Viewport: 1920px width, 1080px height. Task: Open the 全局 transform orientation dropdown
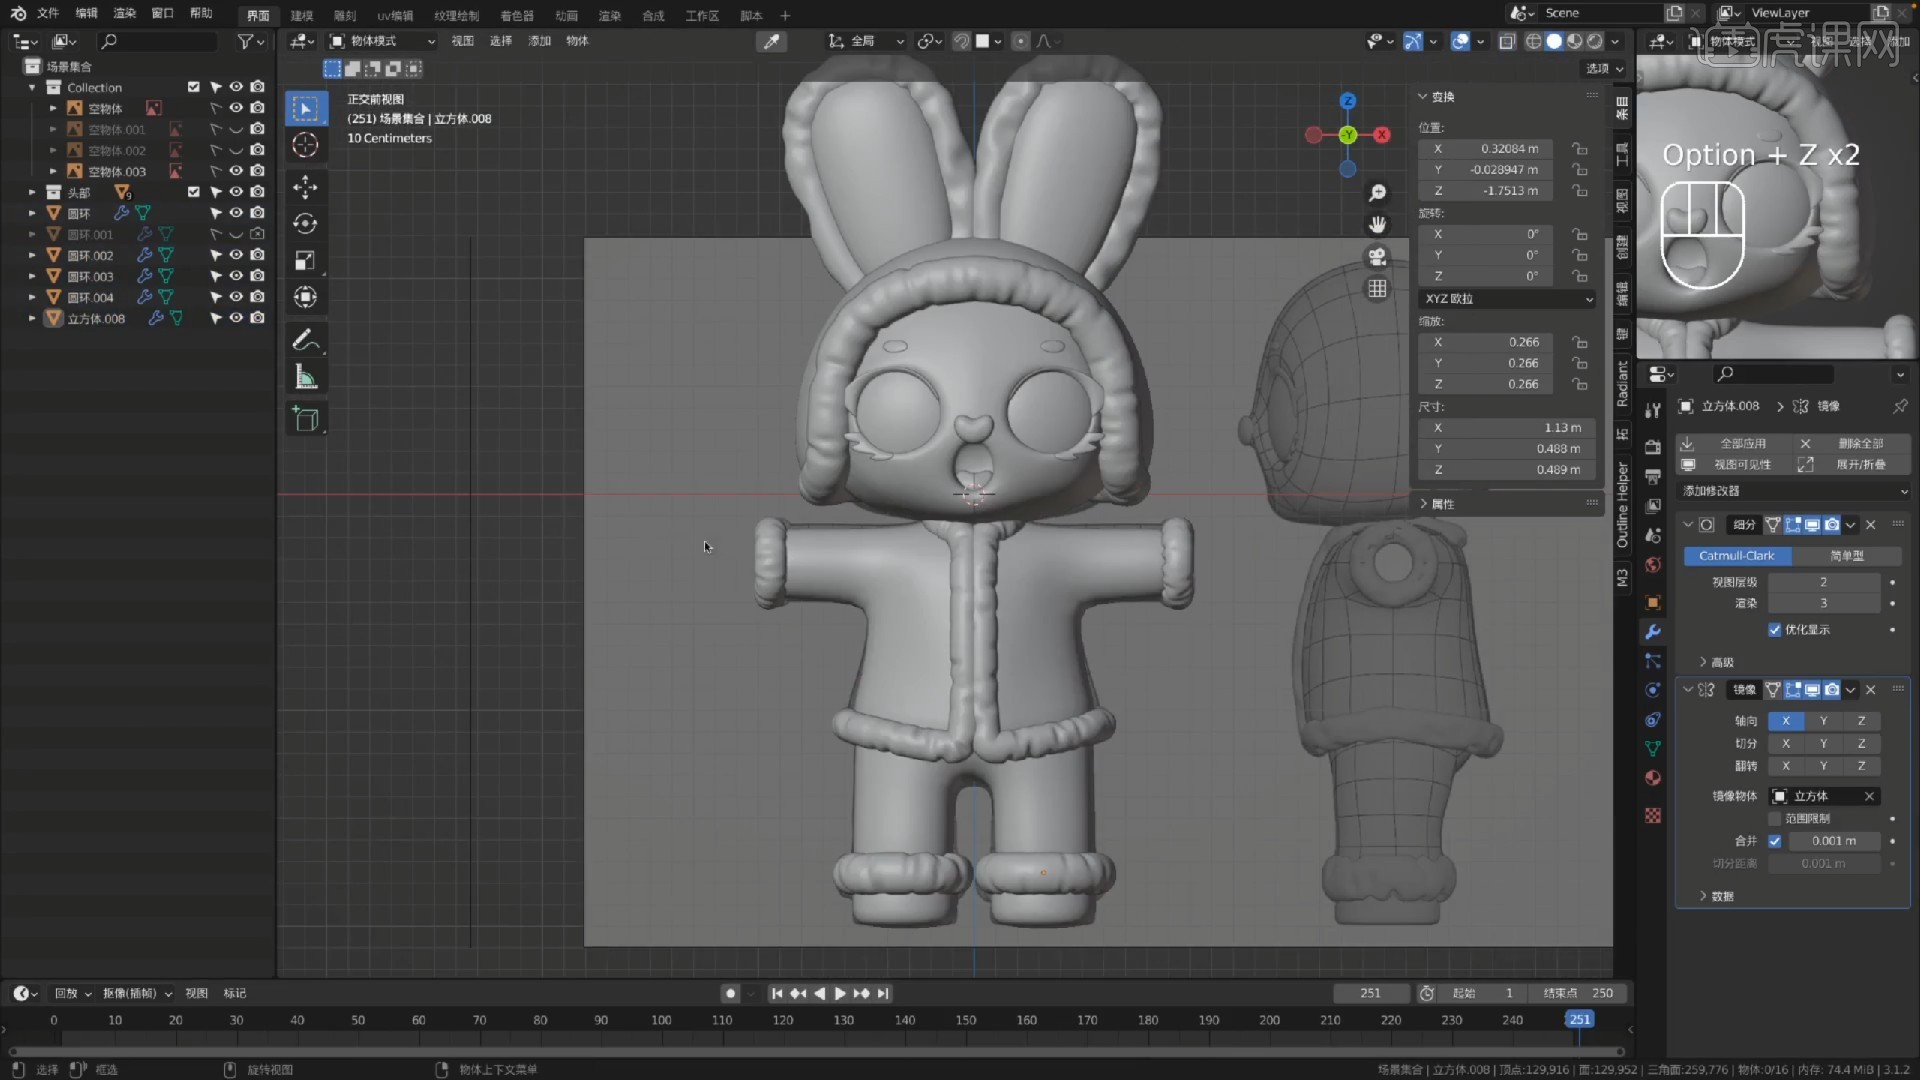[x=866, y=41]
